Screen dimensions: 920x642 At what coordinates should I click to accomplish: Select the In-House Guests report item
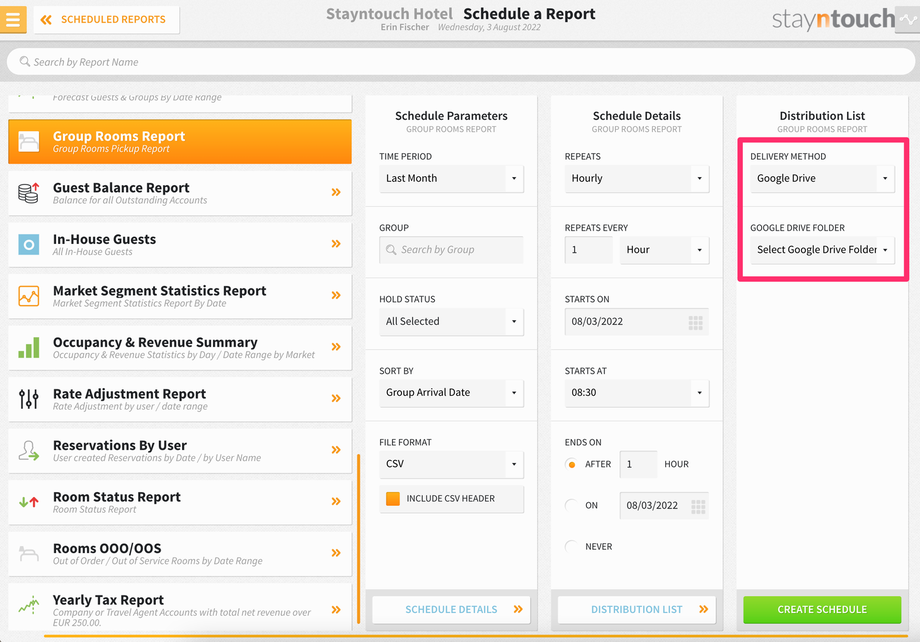tap(180, 245)
